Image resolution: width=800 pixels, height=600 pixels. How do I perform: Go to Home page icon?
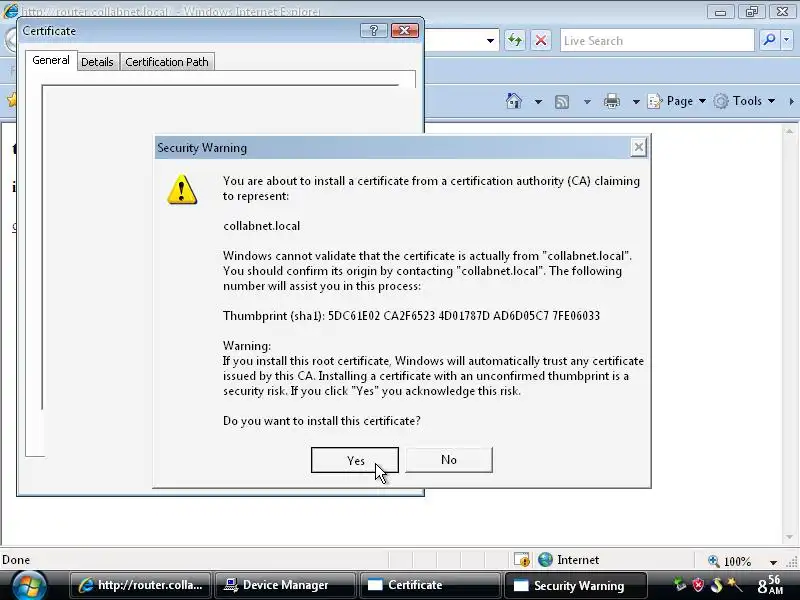[514, 101]
